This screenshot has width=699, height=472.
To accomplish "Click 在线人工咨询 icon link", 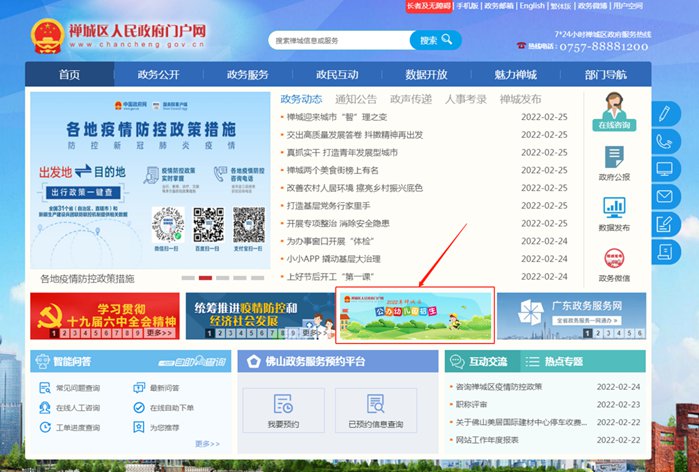I will (x=70, y=407).
